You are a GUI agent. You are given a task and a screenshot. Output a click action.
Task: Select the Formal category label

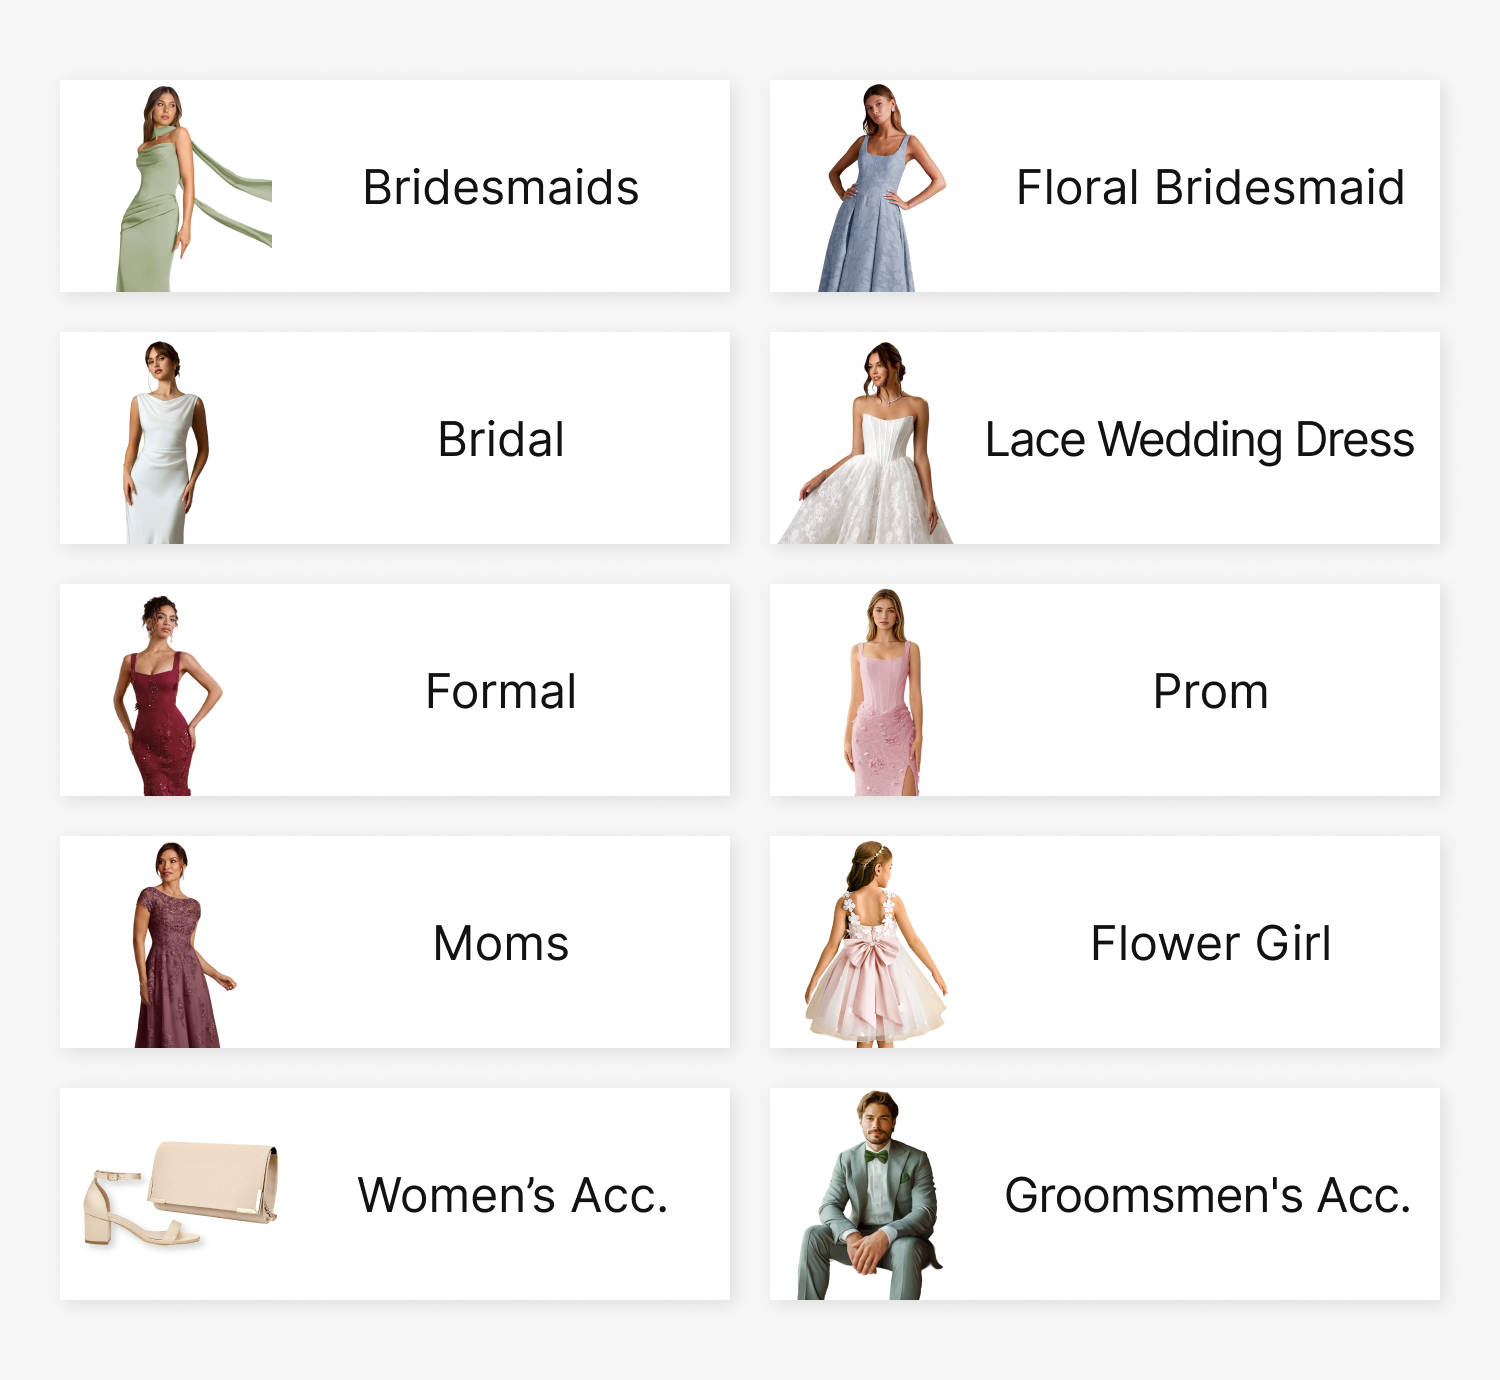(x=501, y=691)
